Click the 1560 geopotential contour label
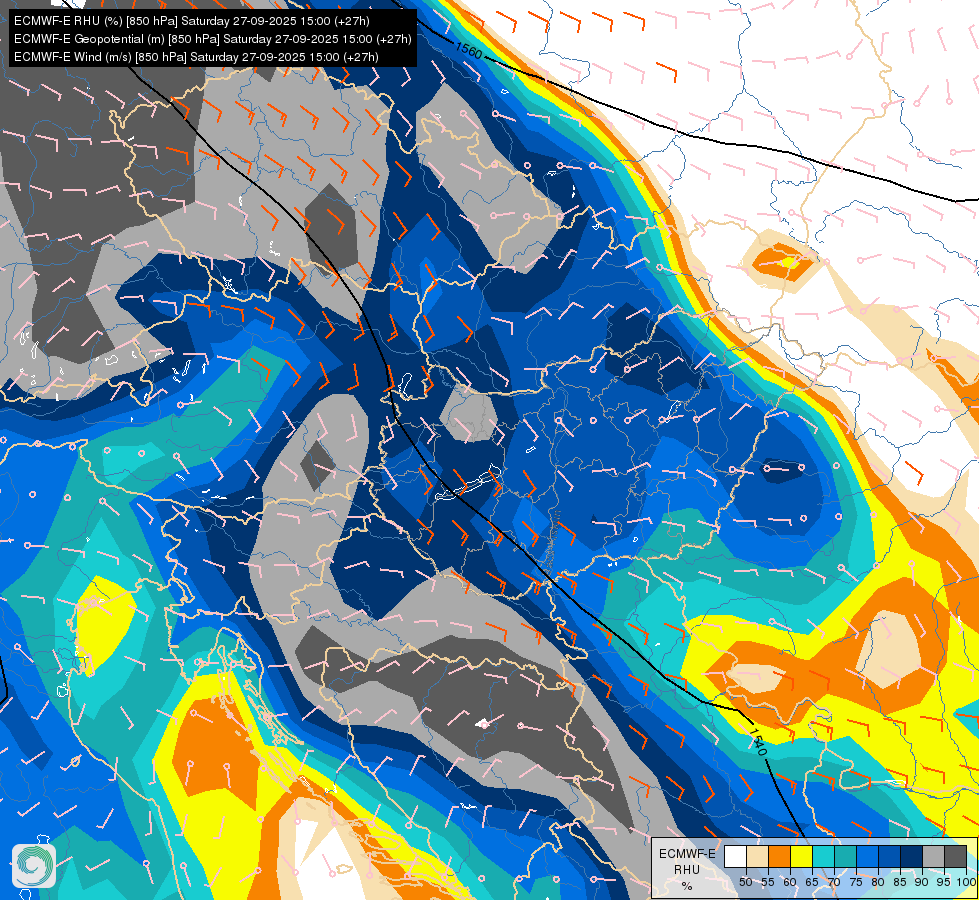979x900 pixels. 468,50
